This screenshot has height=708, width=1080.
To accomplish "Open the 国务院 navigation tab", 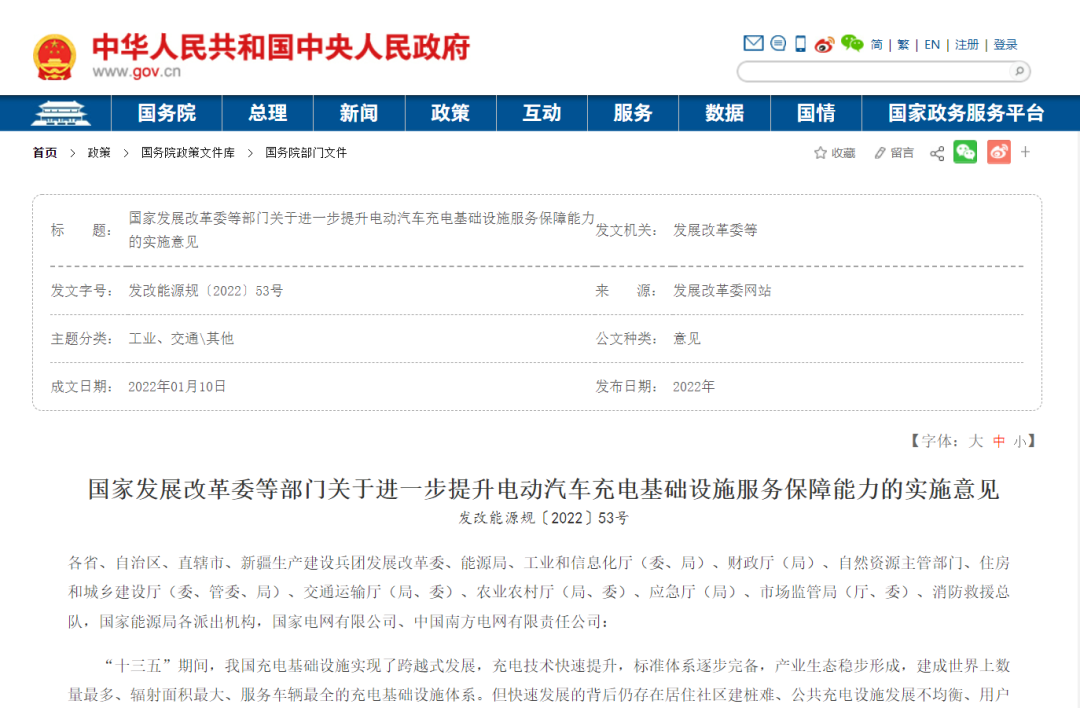I will point(167,113).
